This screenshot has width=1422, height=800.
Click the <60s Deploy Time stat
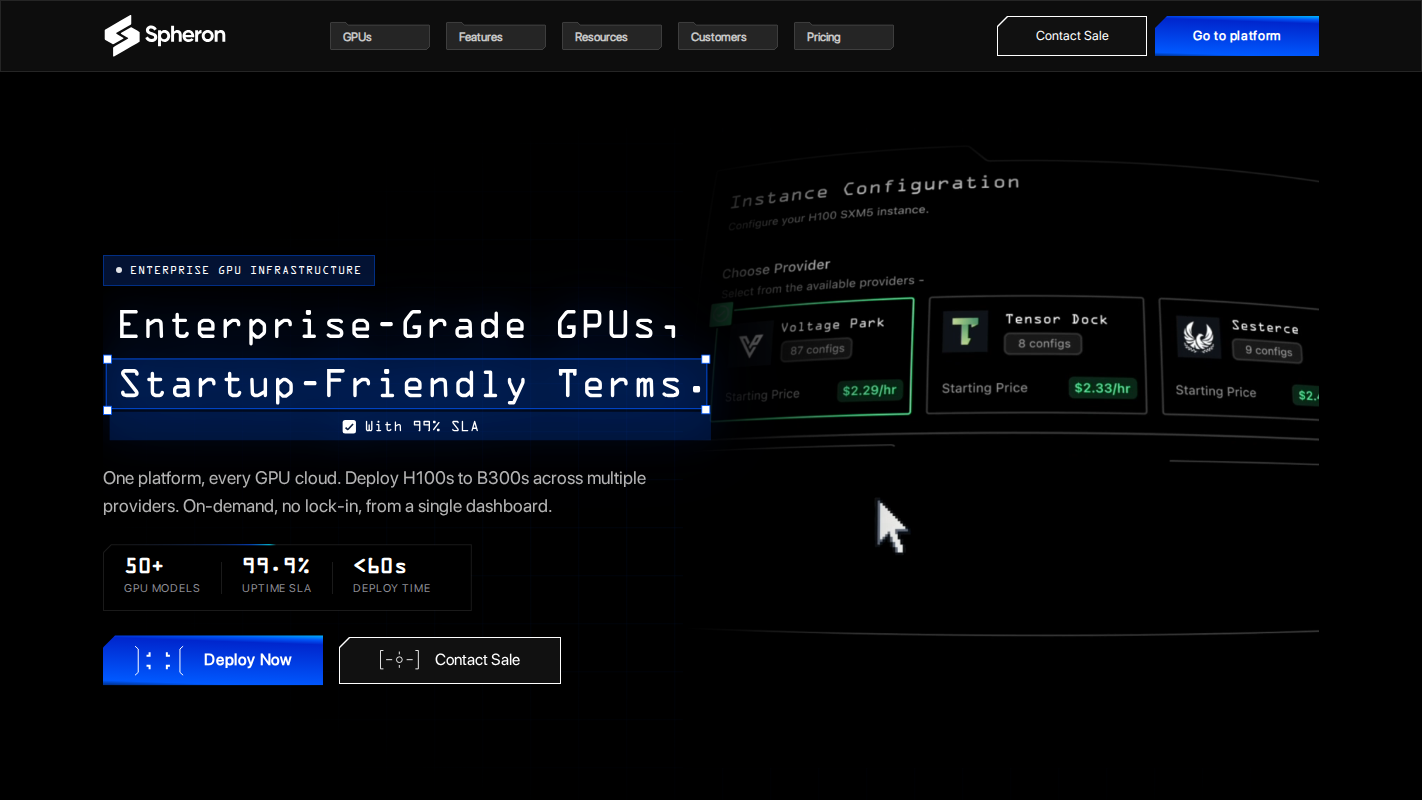click(392, 577)
